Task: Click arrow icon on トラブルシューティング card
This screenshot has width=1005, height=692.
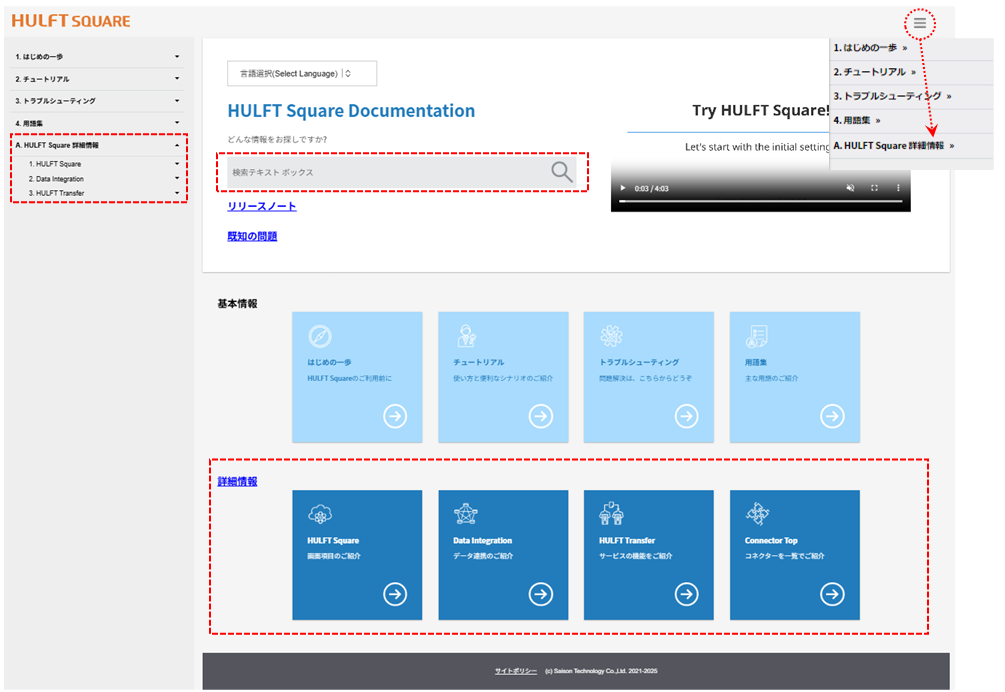Action: tap(687, 416)
